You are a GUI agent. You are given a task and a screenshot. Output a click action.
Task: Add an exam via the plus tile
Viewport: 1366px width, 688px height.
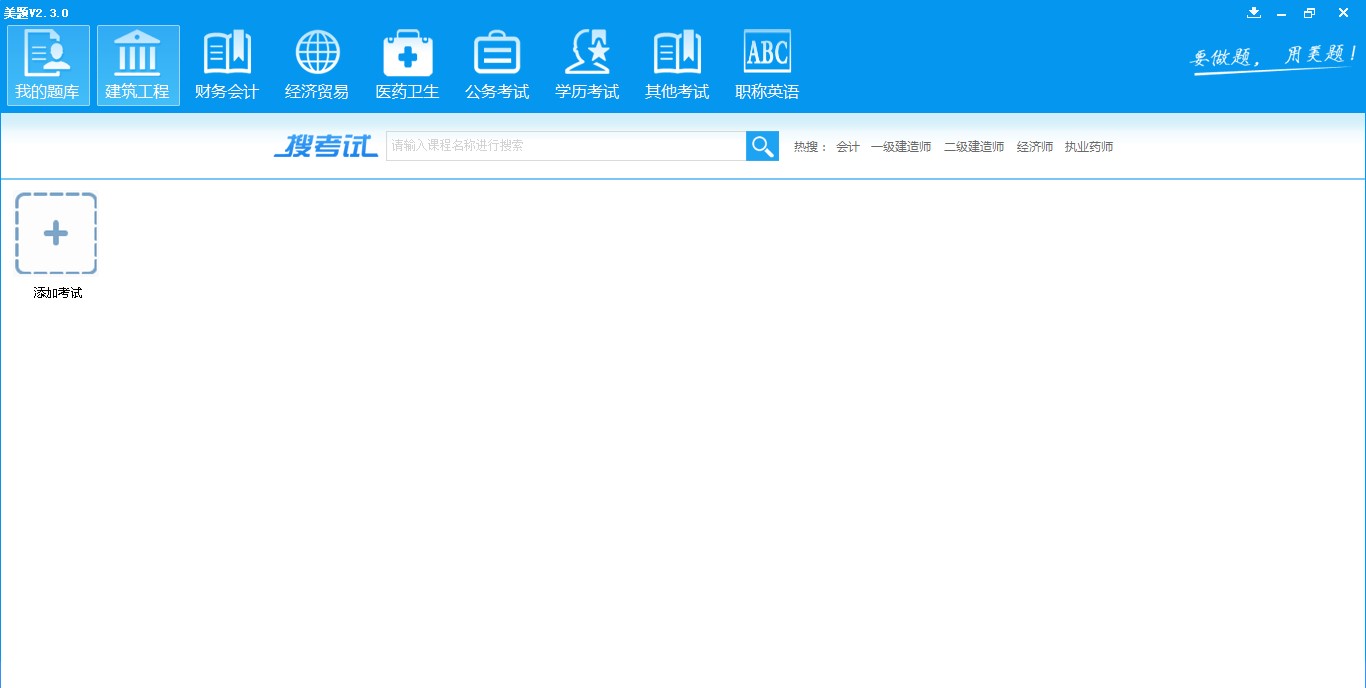[56, 233]
